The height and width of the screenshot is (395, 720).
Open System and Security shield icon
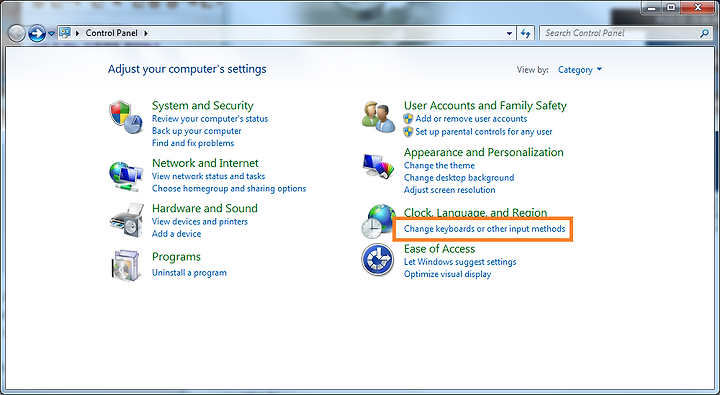point(126,117)
